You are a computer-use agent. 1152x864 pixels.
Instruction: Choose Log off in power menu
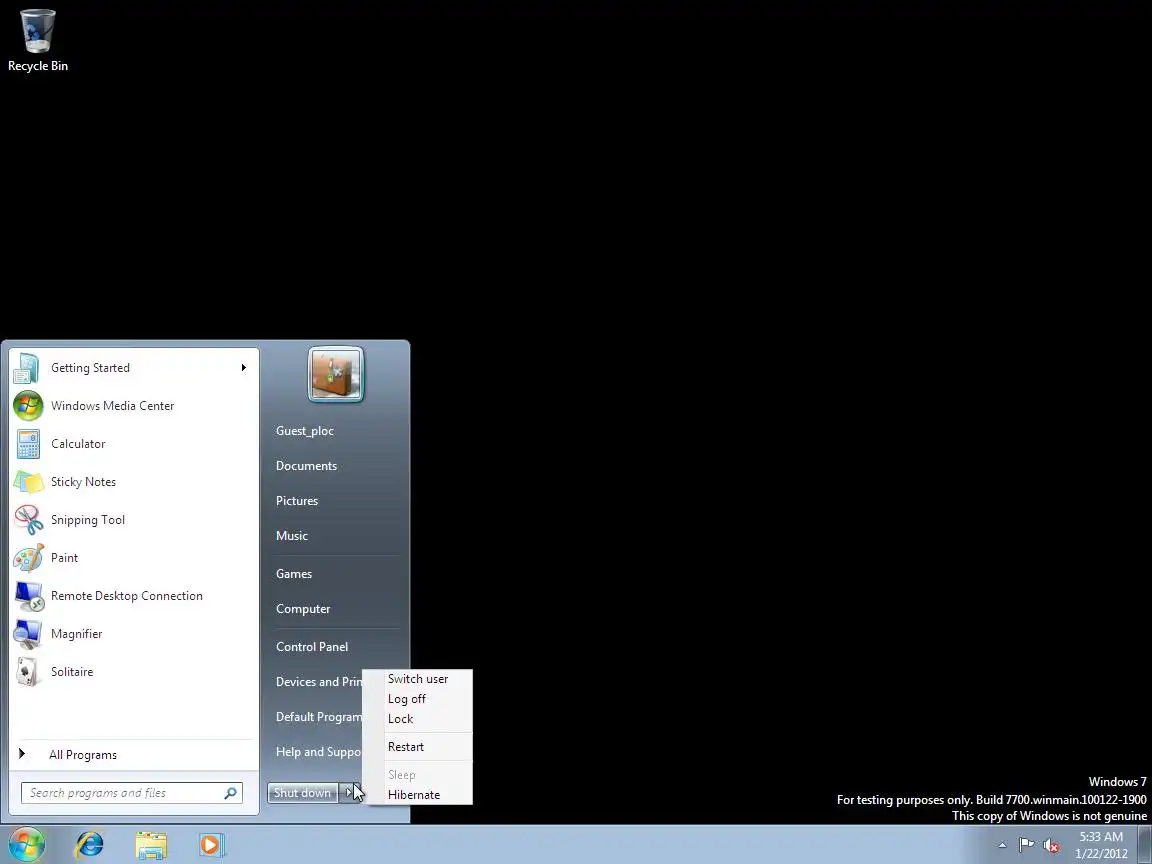(x=406, y=699)
